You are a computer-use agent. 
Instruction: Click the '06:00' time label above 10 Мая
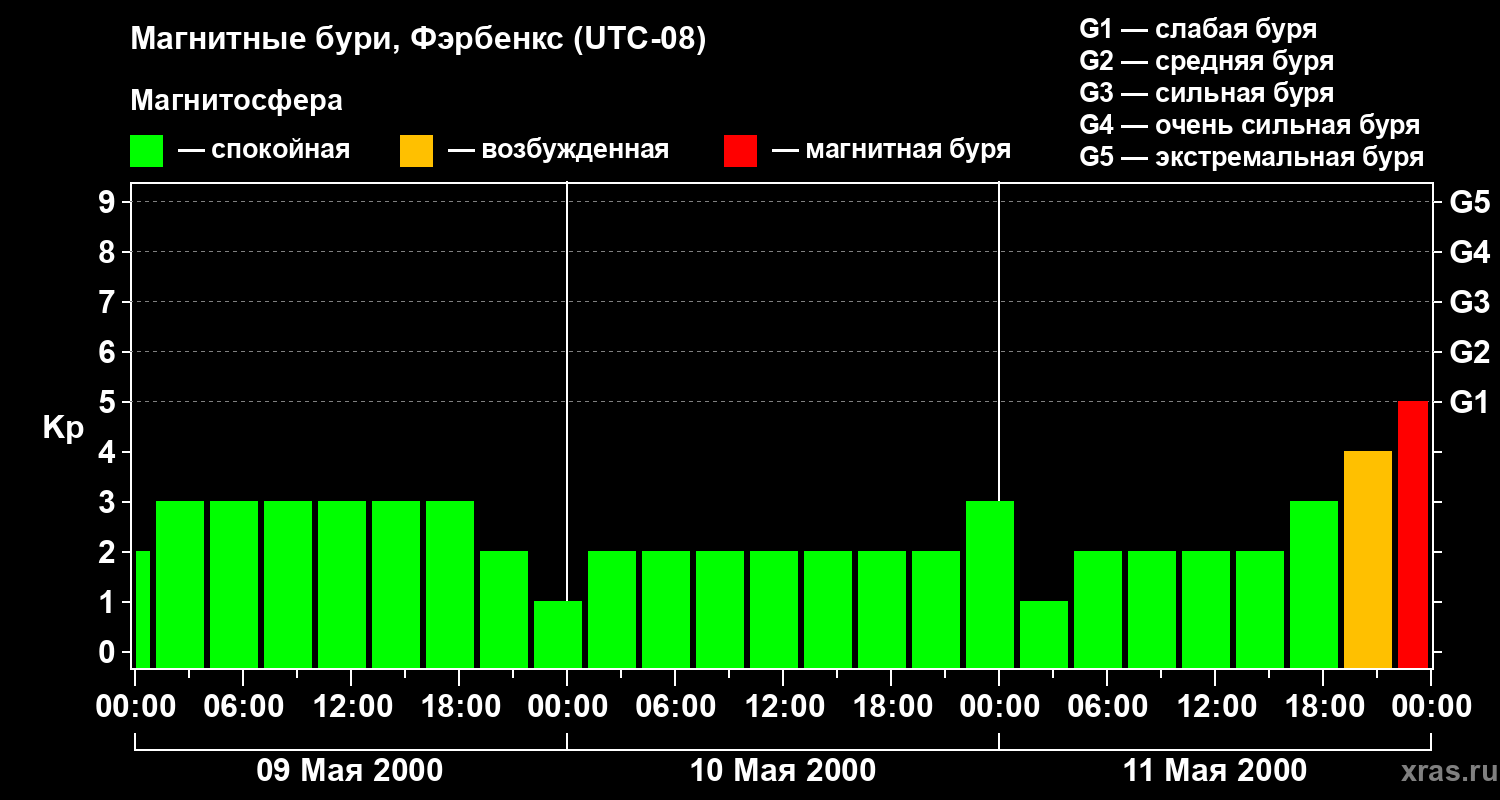point(675,707)
